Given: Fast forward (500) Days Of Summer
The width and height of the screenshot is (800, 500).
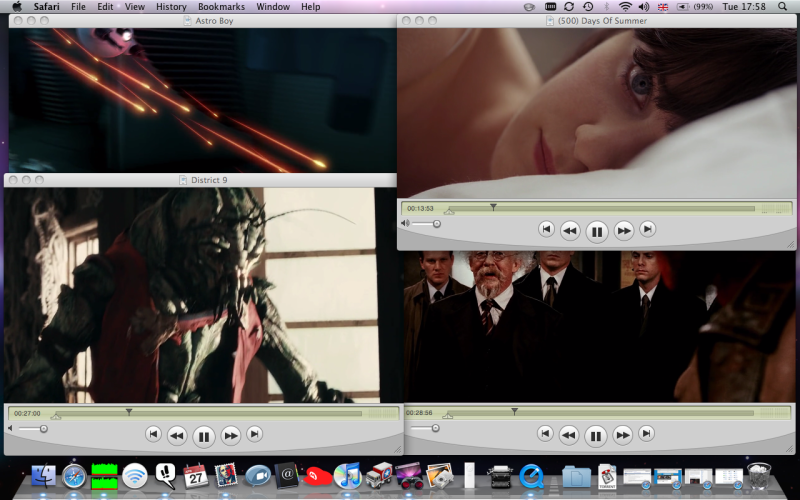Looking at the screenshot, I should point(623,231).
